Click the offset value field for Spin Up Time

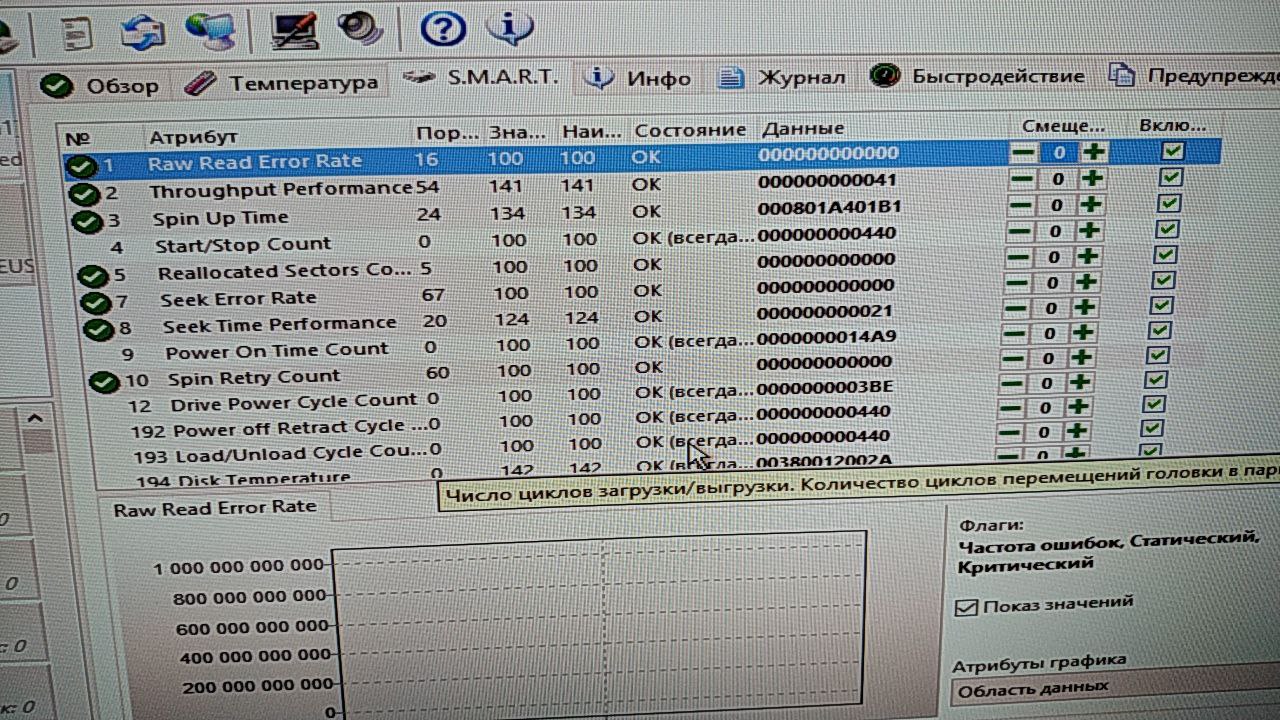pos(1056,205)
